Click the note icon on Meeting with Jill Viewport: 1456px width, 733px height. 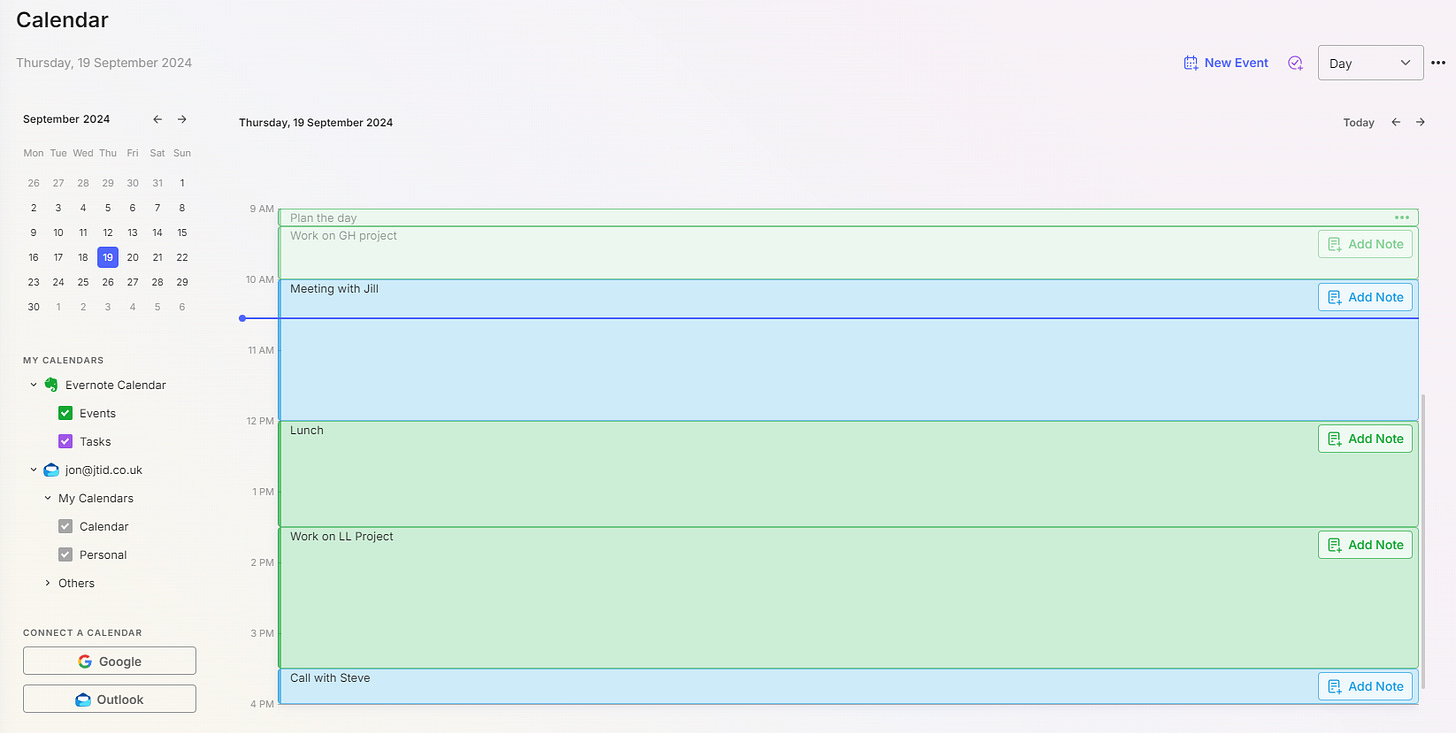(x=1334, y=297)
